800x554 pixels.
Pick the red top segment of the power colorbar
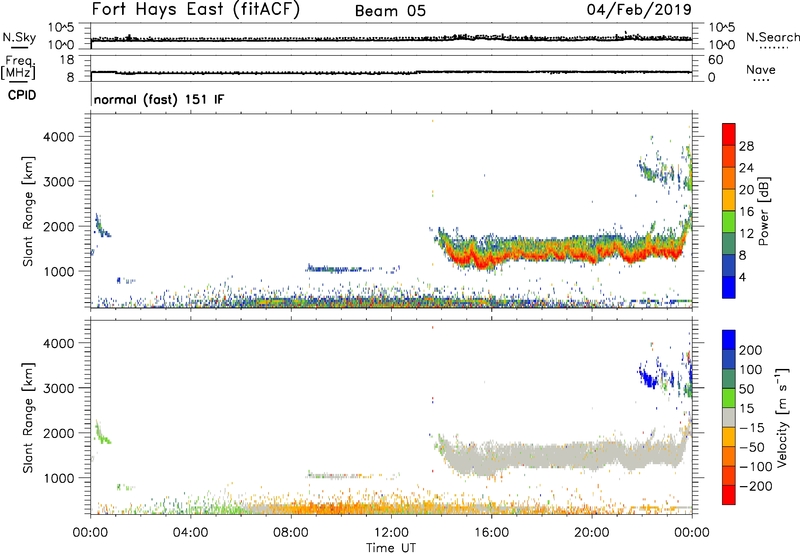(729, 135)
